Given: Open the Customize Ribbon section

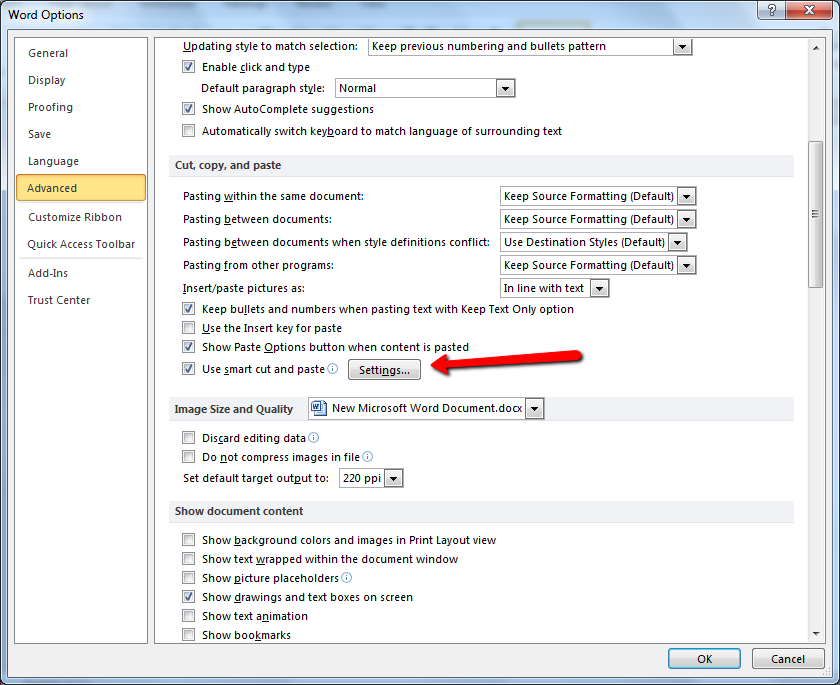Looking at the screenshot, I should [75, 217].
